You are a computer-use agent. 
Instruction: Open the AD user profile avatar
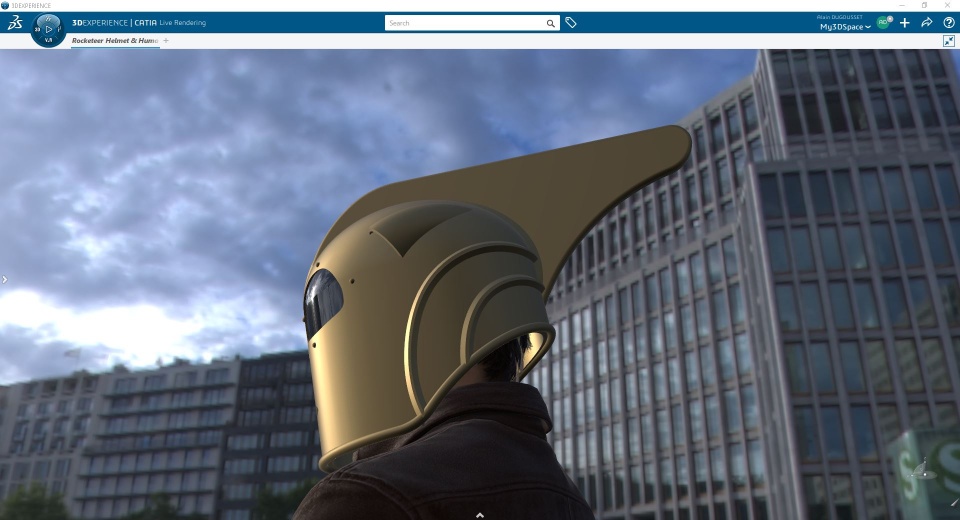click(883, 23)
